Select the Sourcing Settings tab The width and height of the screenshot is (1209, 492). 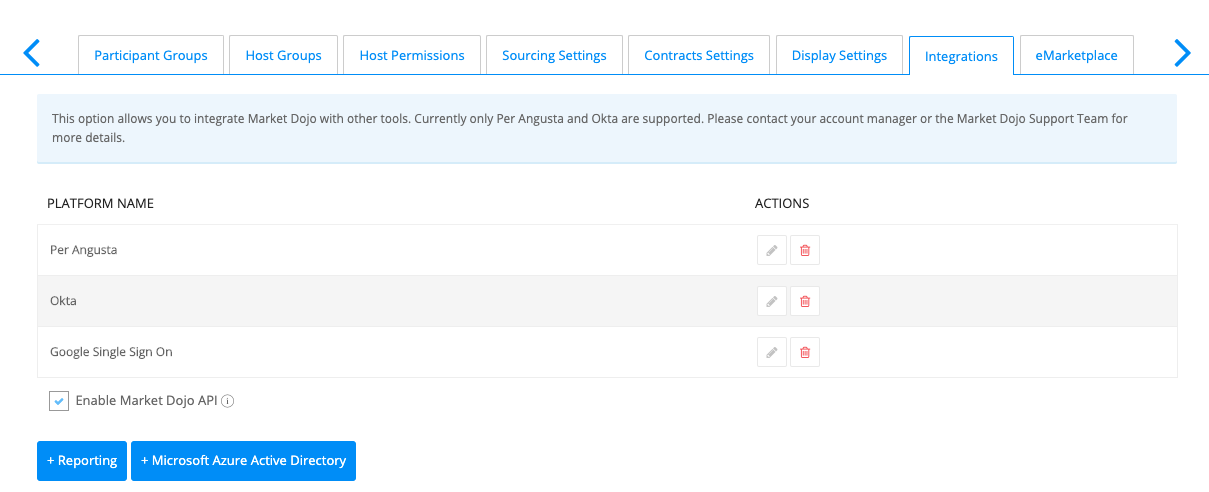click(x=554, y=55)
